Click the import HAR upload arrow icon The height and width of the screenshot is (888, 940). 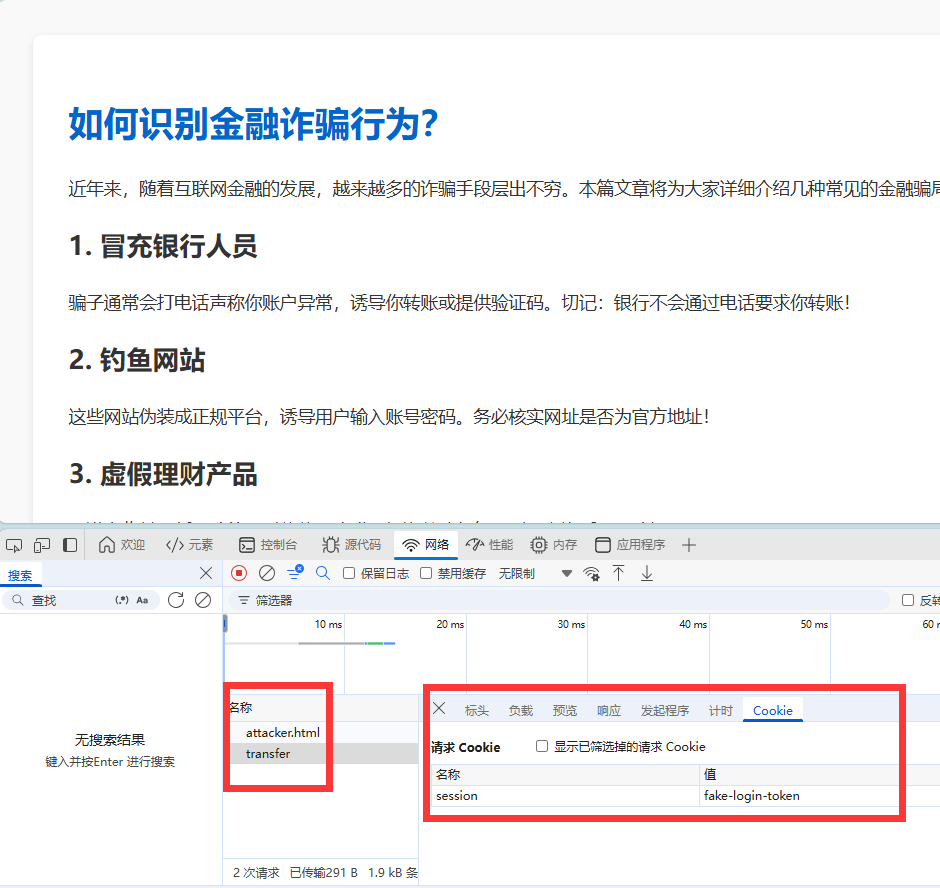[619, 573]
